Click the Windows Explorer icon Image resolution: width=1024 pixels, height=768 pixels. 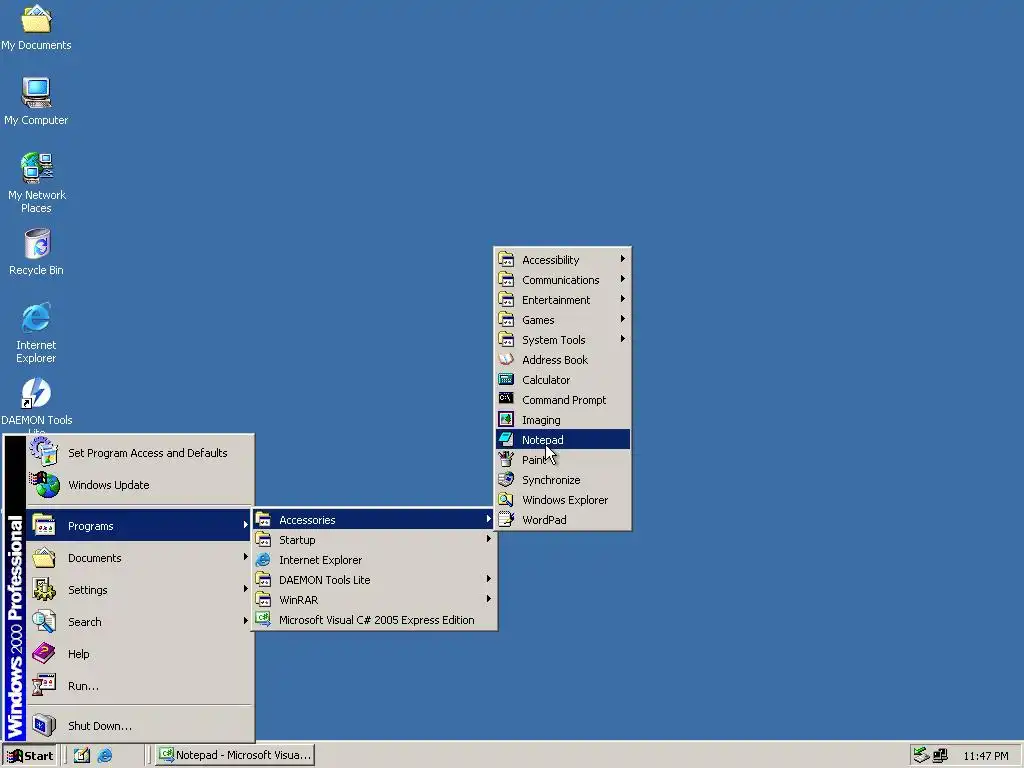(x=506, y=500)
